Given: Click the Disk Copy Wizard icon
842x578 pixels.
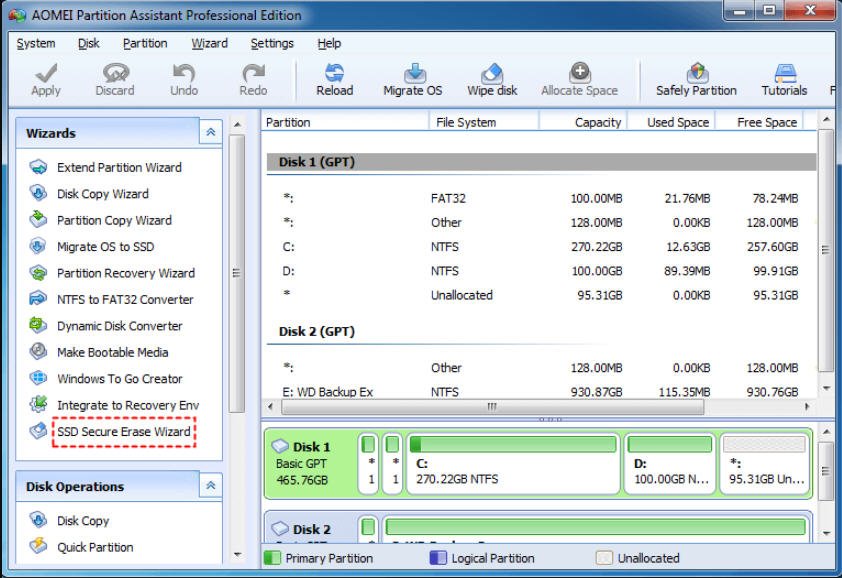Looking at the screenshot, I should [x=38, y=193].
